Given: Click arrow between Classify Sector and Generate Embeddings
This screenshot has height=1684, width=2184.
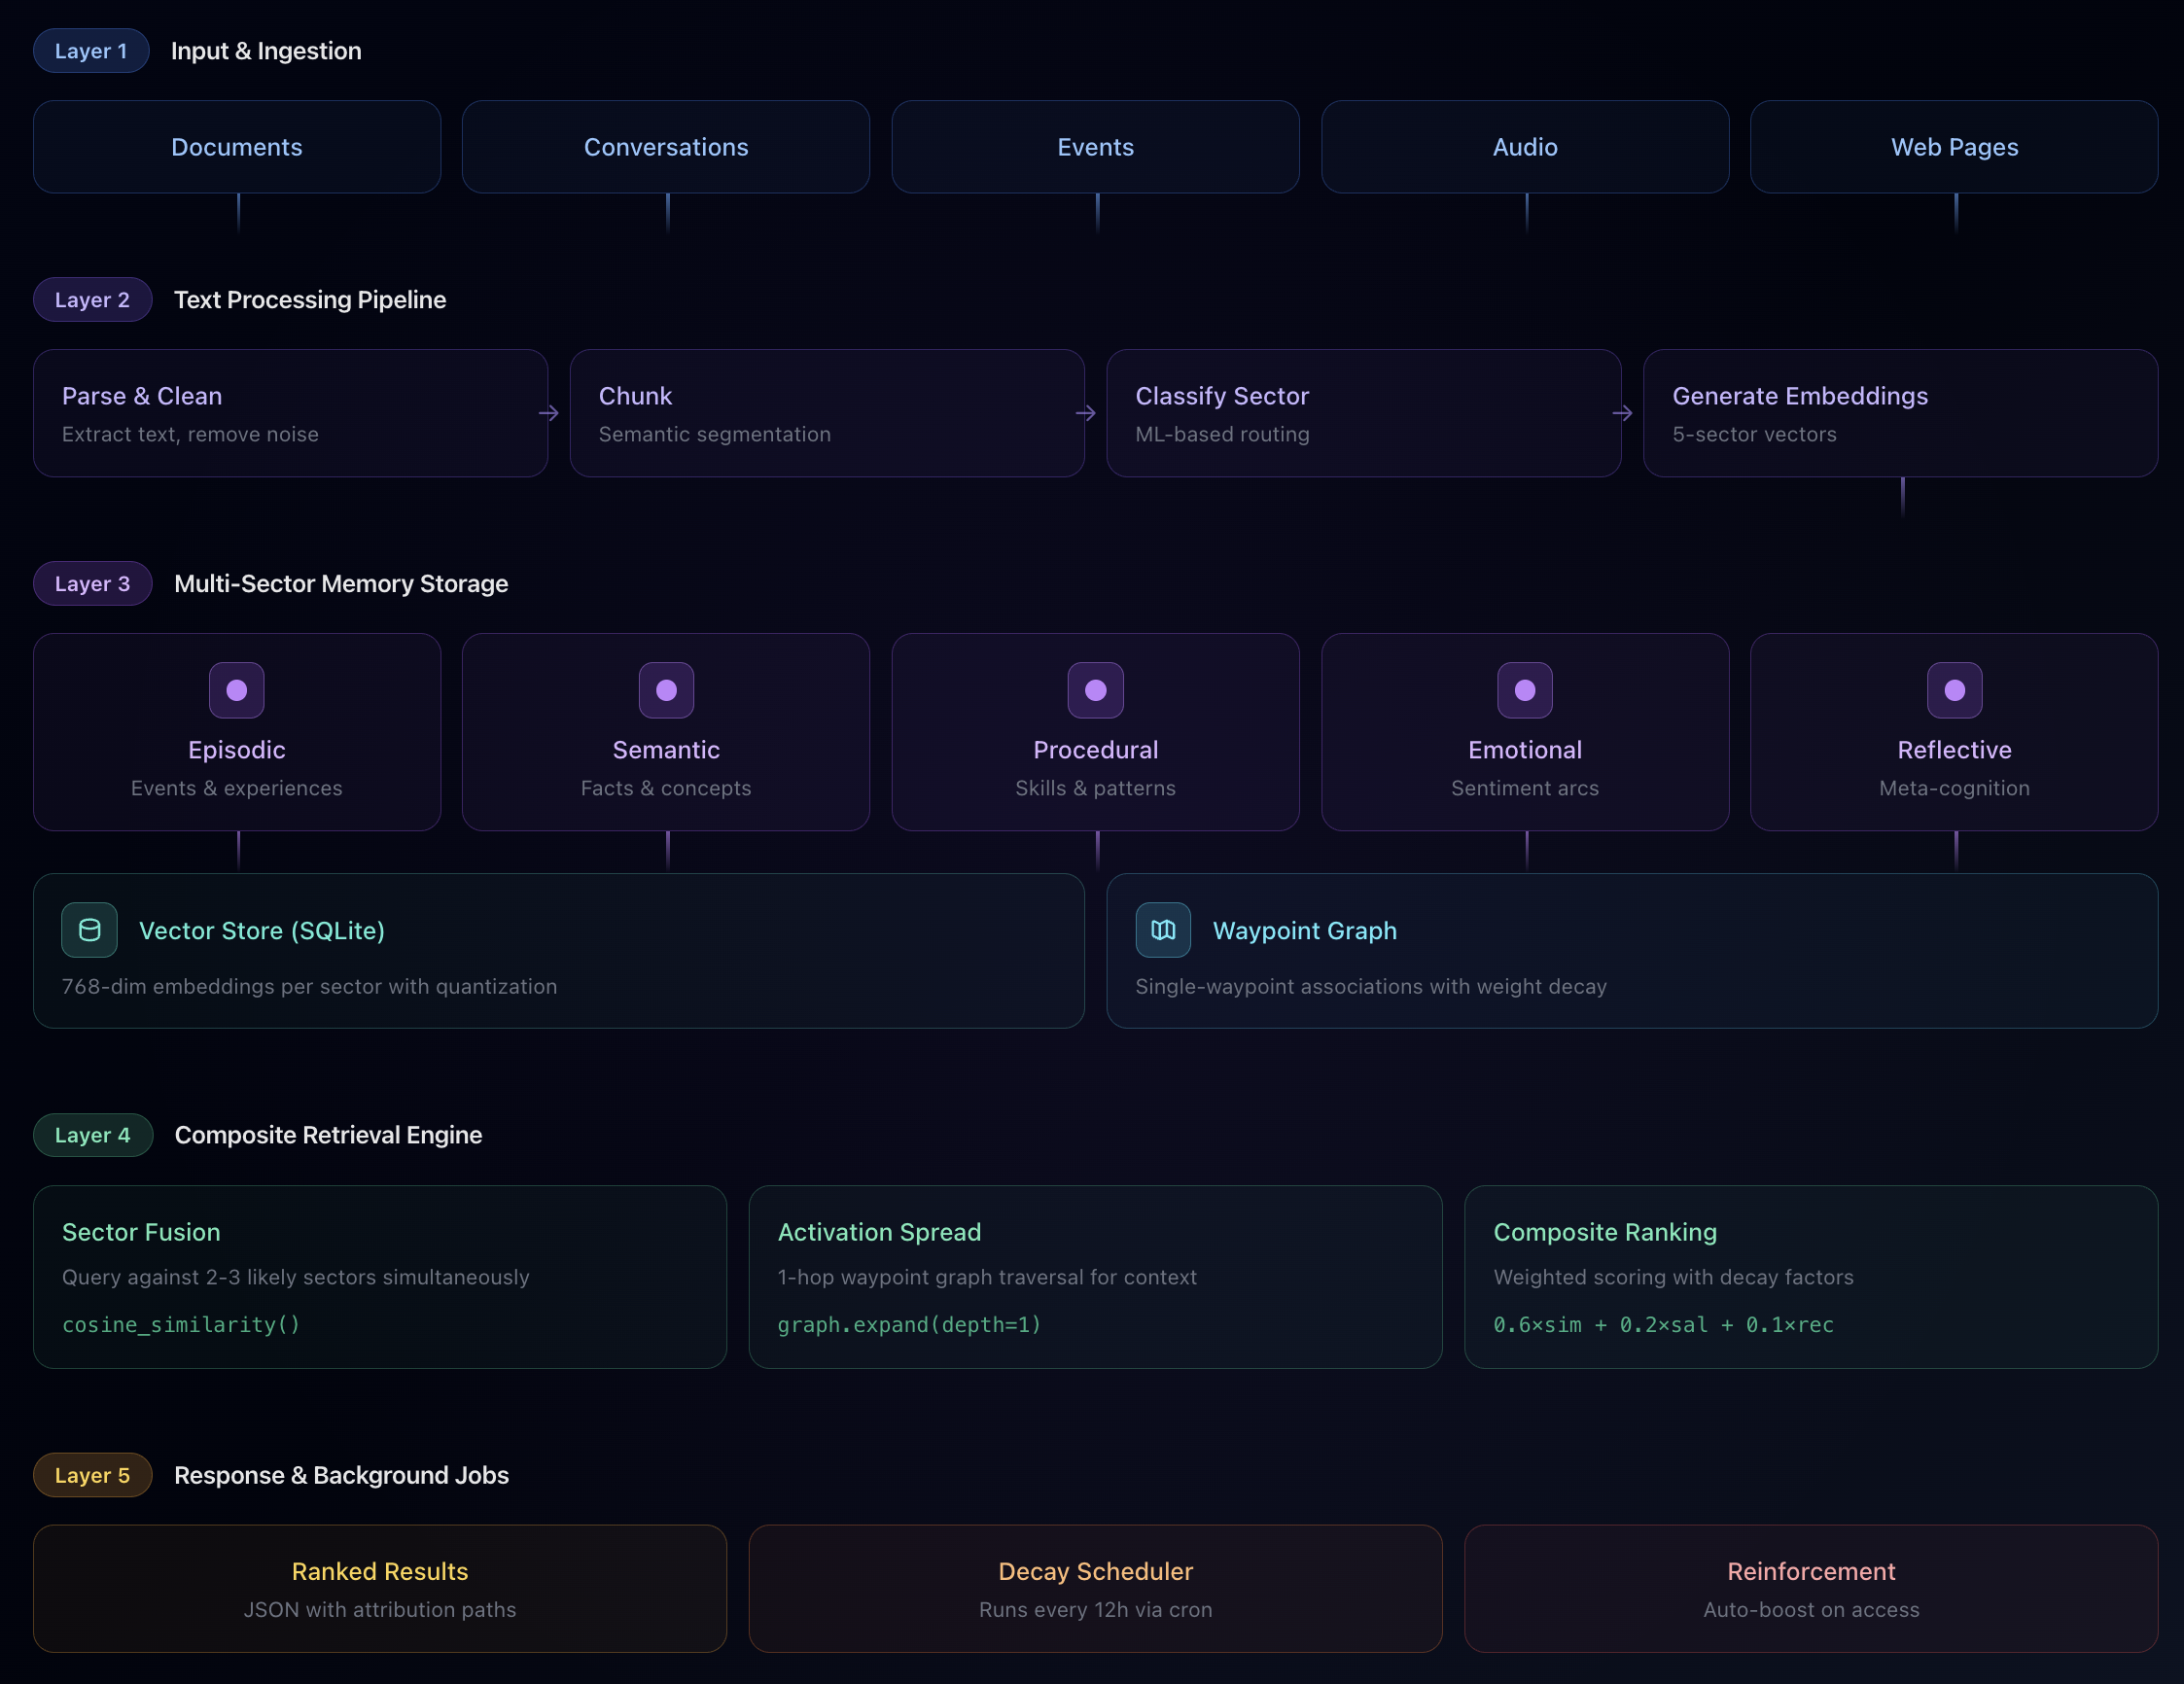Looking at the screenshot, I should [x=1623, y=413].
